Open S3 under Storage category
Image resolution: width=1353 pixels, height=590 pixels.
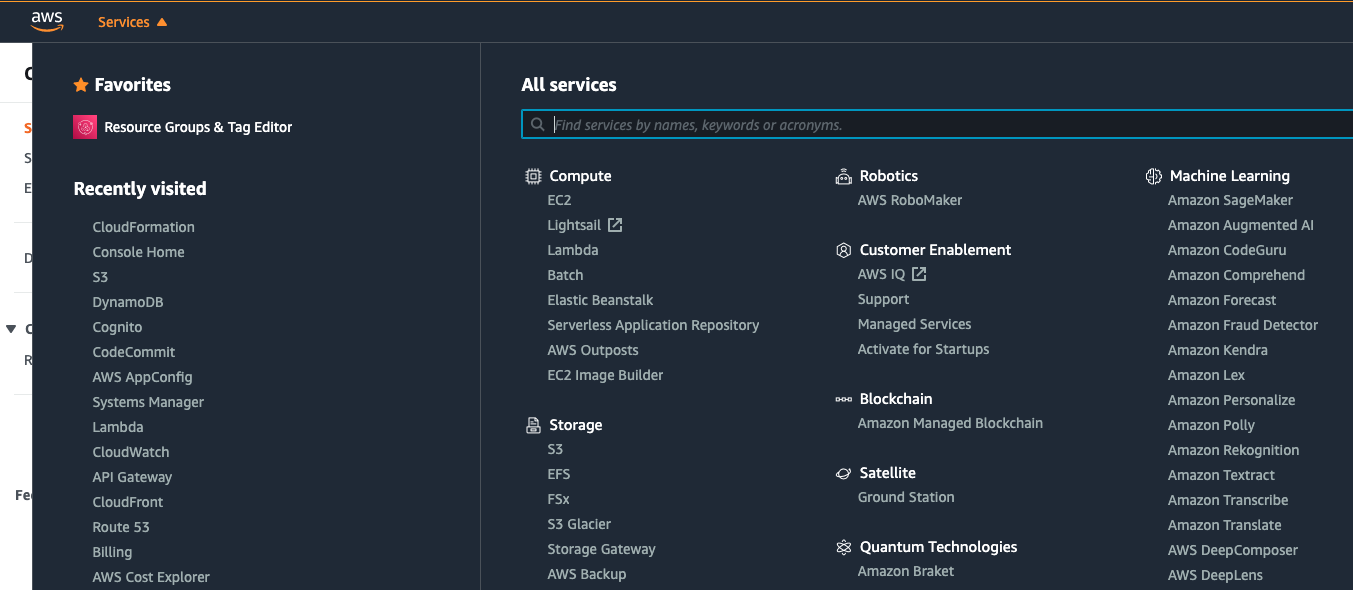(x=555, y=449)
